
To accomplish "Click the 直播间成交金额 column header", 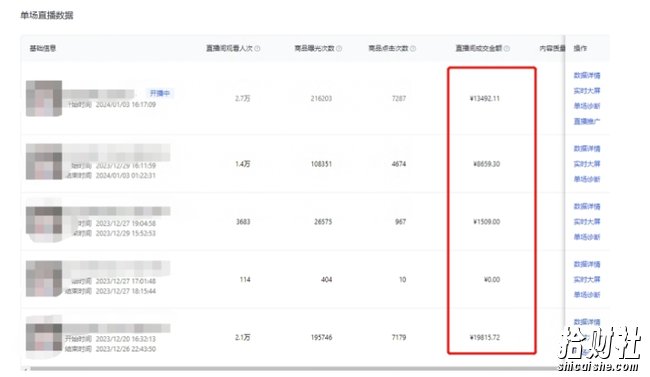I will [479, 49].
